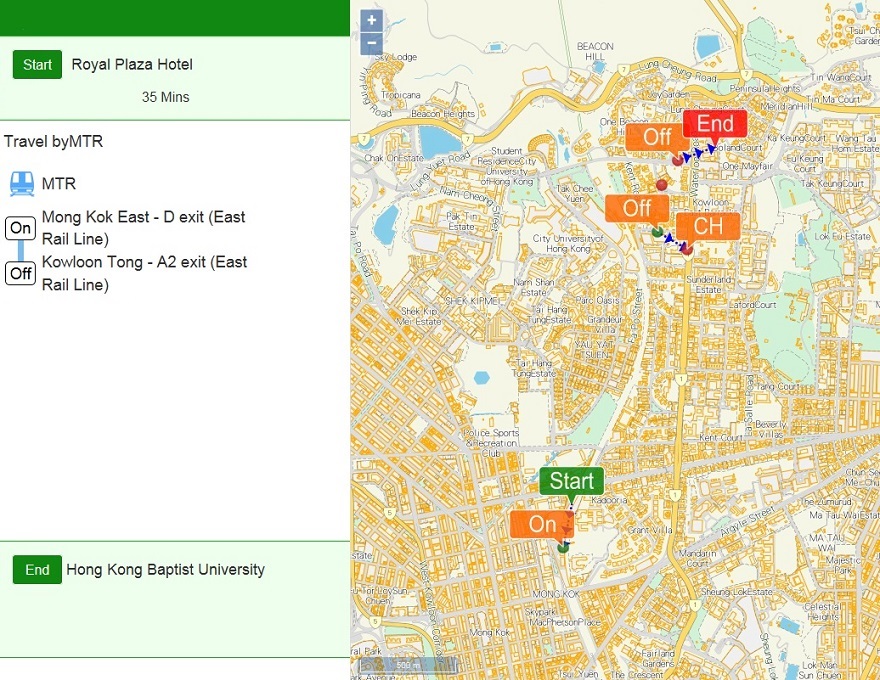
Task: Select the orange CH marker on the map
Action: pyautogui.click(x=708, y=227)
